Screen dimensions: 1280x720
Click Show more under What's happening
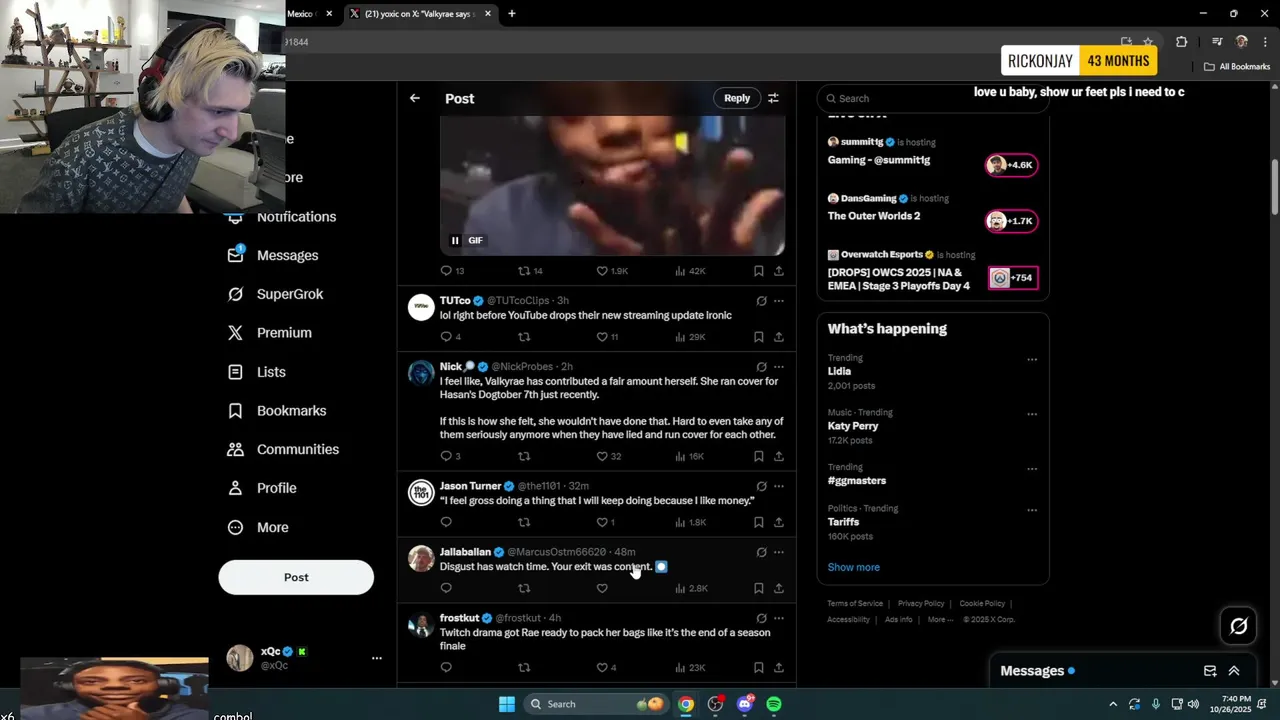(x=853, y=567)
